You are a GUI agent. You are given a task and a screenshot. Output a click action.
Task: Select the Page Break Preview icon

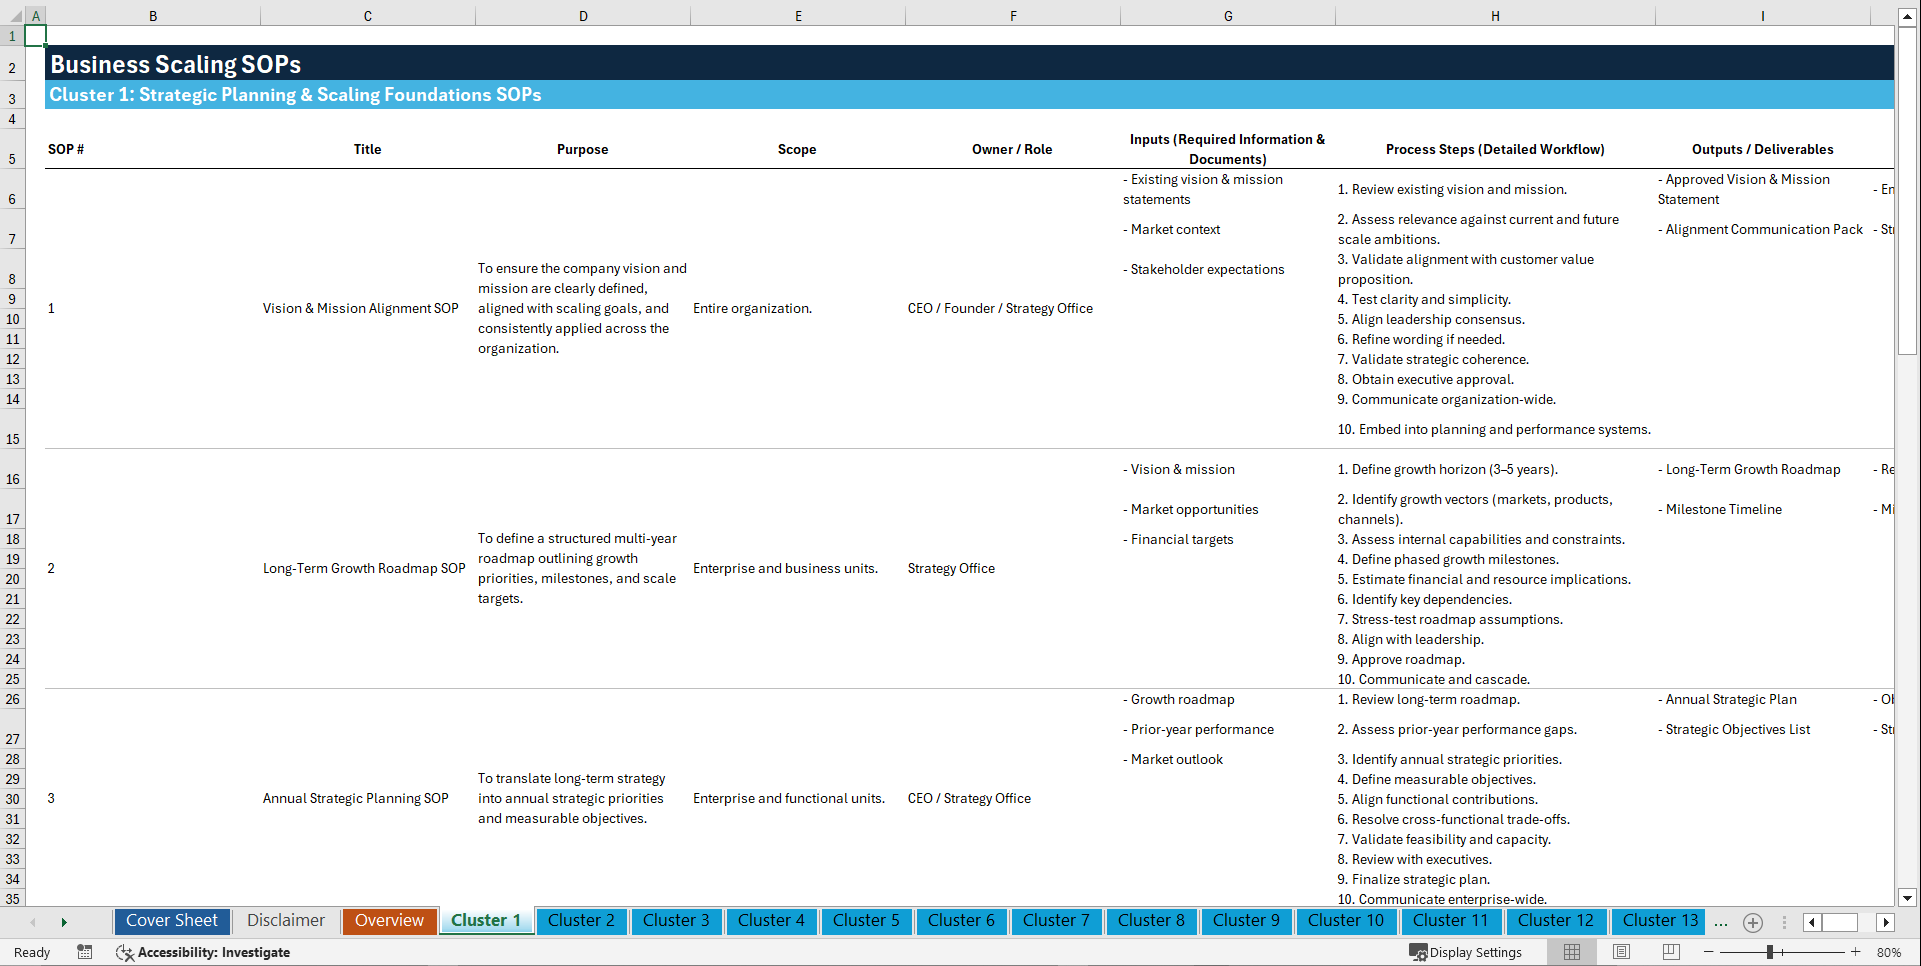point(1672,951)
